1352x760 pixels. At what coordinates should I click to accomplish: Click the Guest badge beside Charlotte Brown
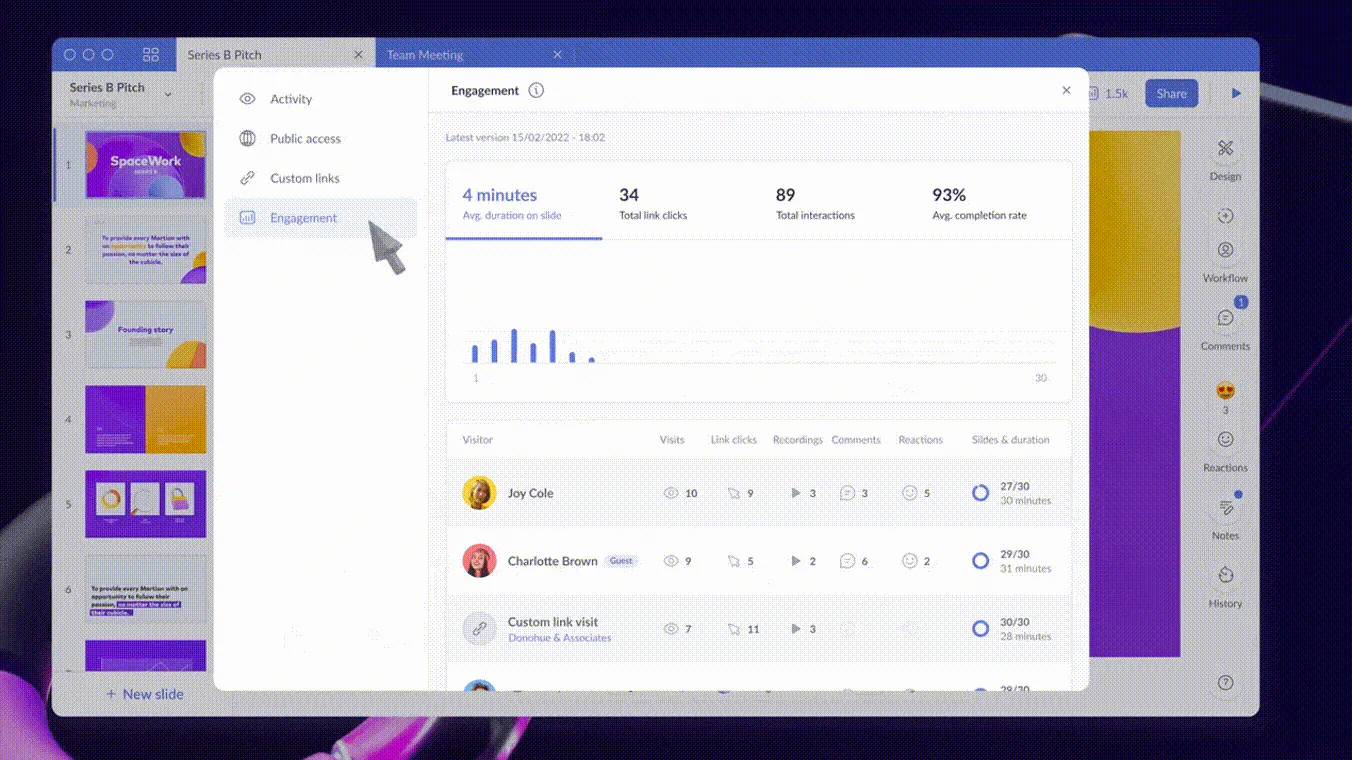621,561
